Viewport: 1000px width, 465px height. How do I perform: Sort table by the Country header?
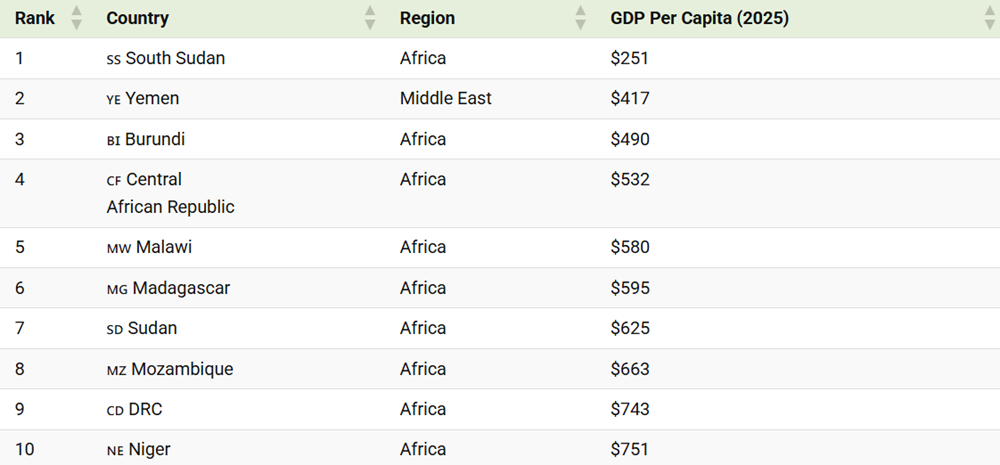[x=137, y=18]
